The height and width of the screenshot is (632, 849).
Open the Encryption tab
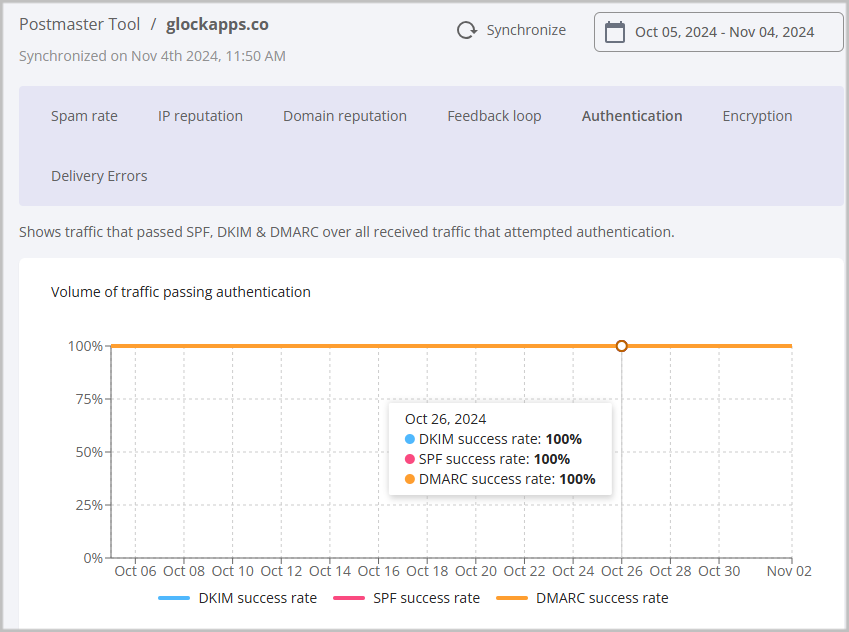tap(757, 116)
